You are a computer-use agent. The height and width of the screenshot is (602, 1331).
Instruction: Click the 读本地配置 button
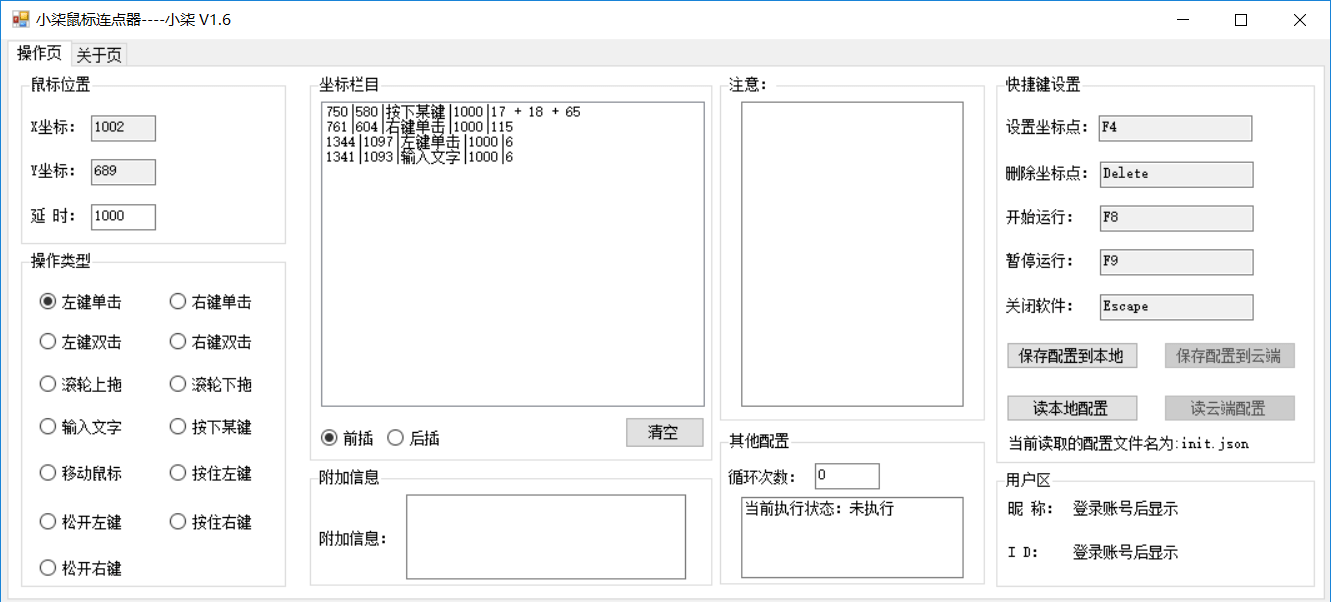1071,407
